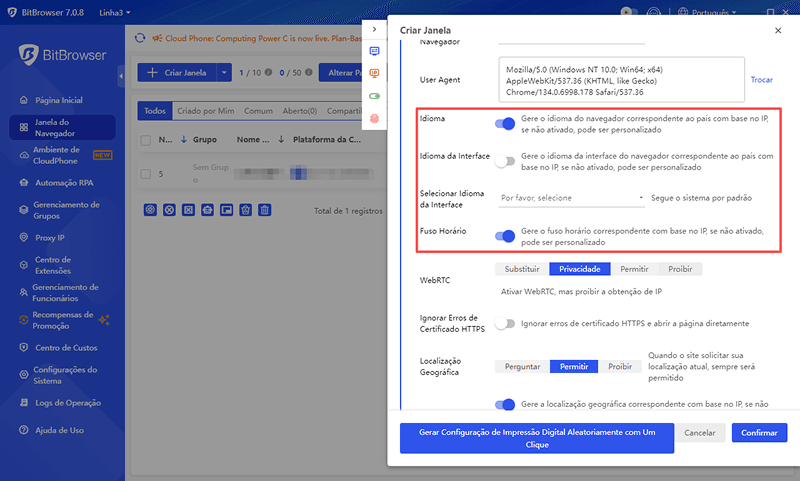The image size is (800, 481).
Task: Click the Logs de Operação document icon
Action: (23, 402)
